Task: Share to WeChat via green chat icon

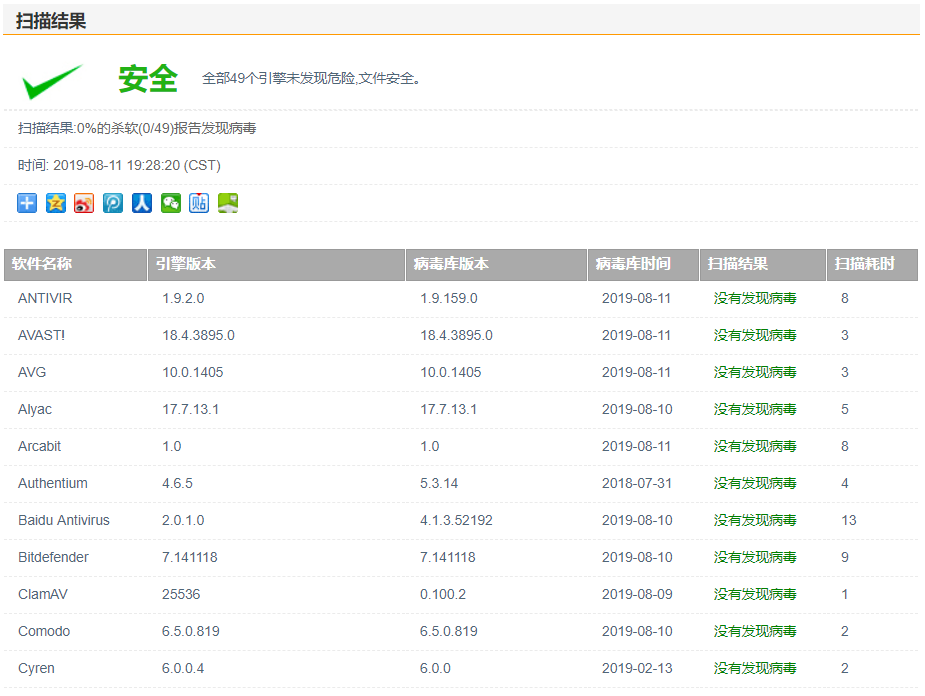Action: click(x=170, y=203)
